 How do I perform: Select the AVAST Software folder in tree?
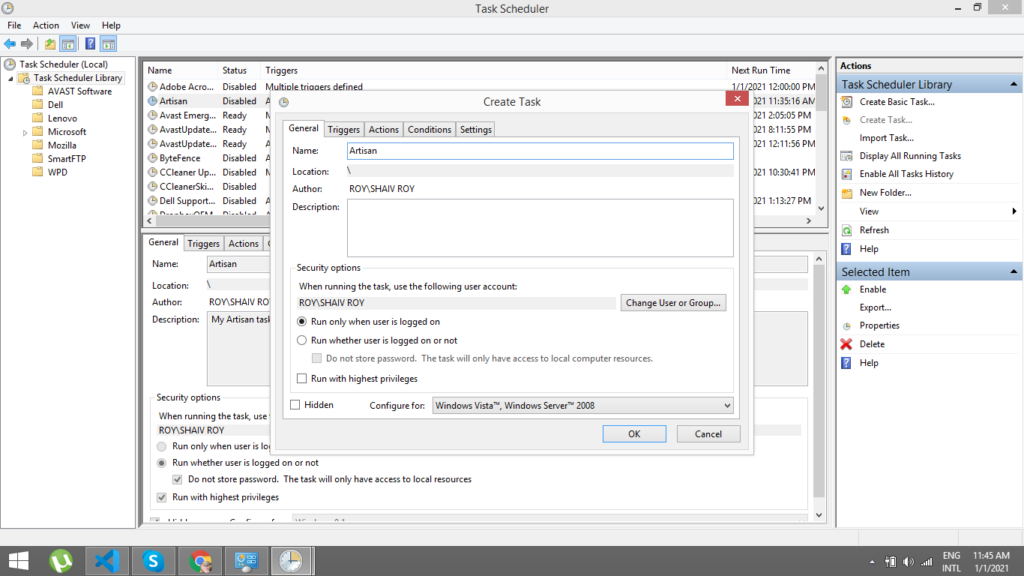tap(79, 91)
